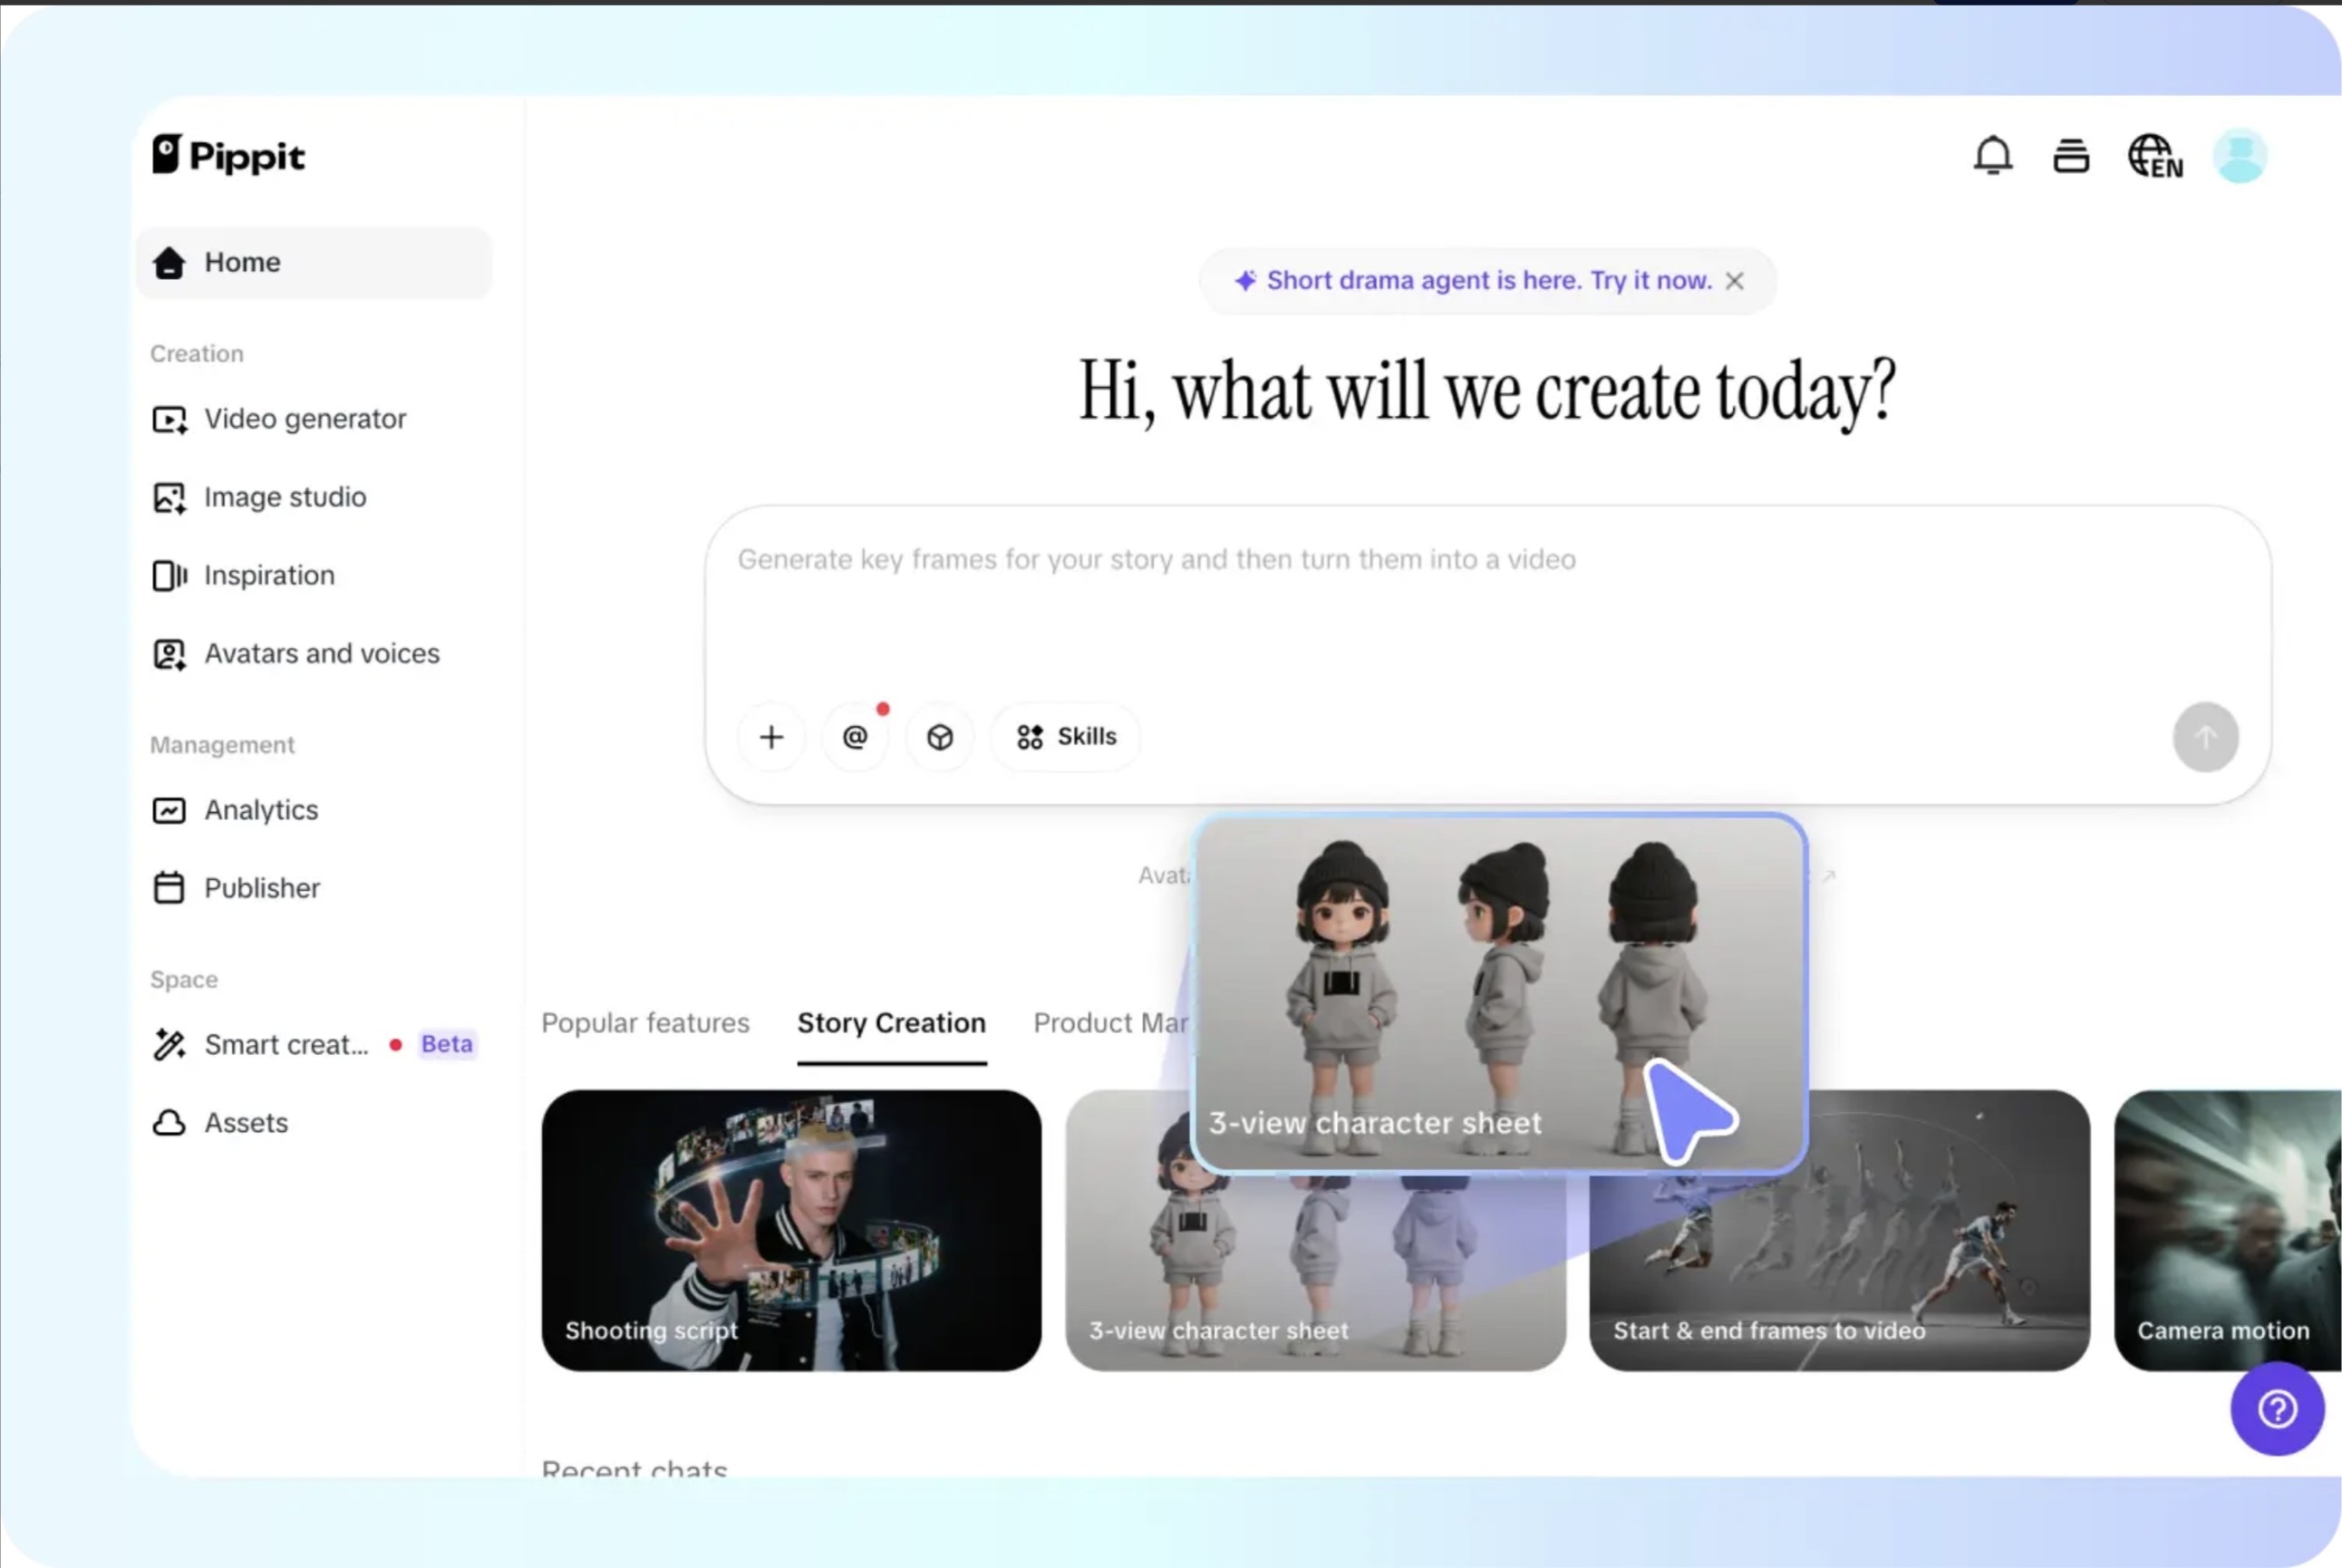
Task: Click the Pippit logo
Action: [228, 155]
